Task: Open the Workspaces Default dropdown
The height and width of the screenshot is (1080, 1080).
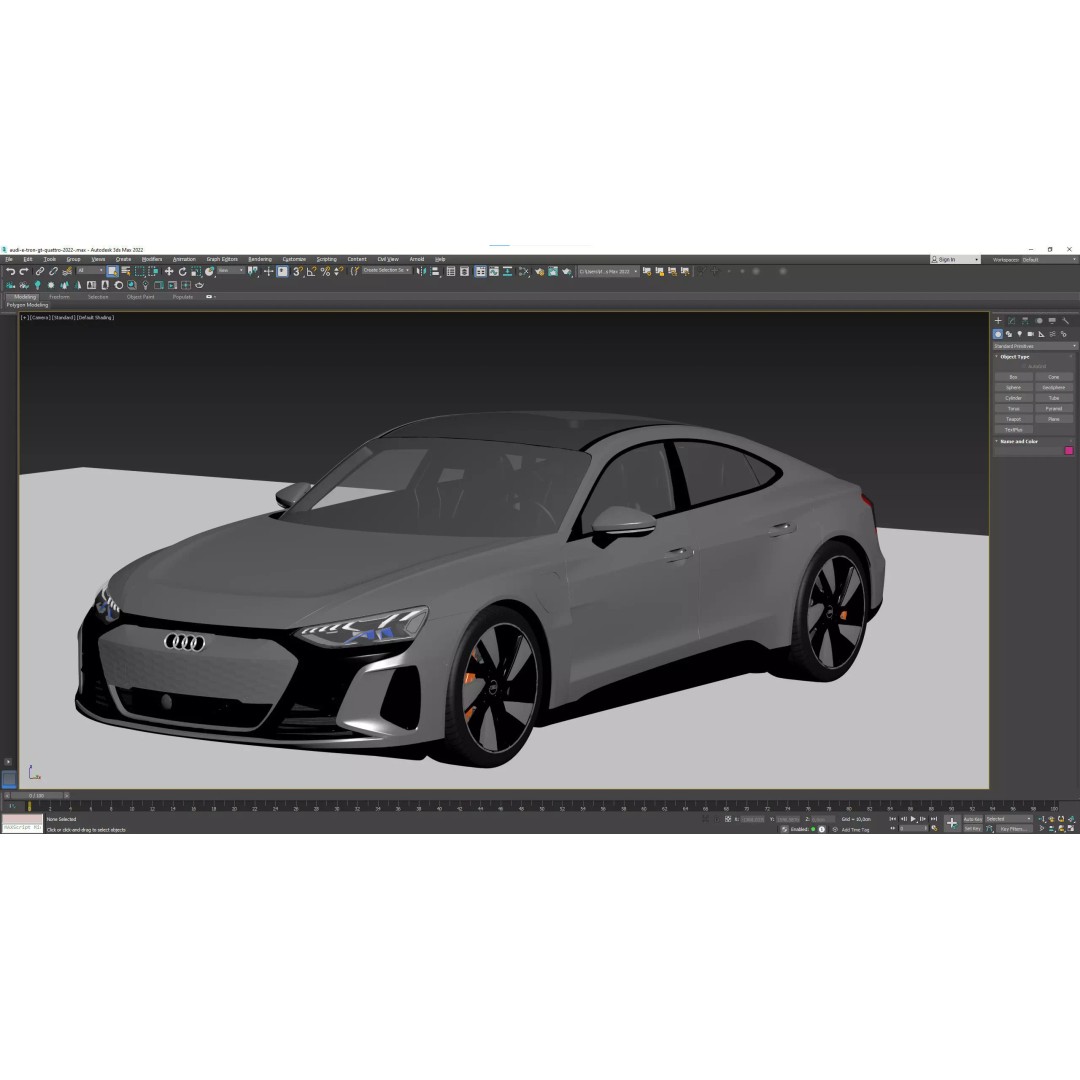Action: tap(1048, 260)
